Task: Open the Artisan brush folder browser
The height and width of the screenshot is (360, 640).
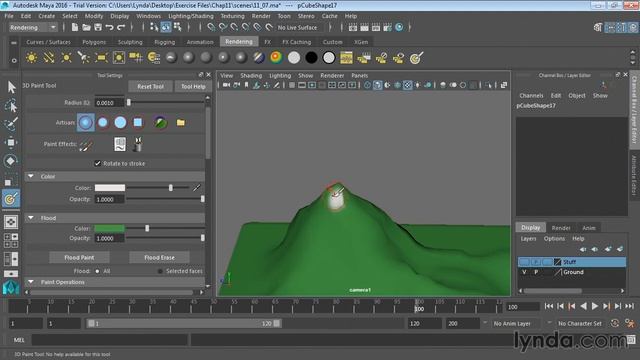Action: tap(180, 122)
